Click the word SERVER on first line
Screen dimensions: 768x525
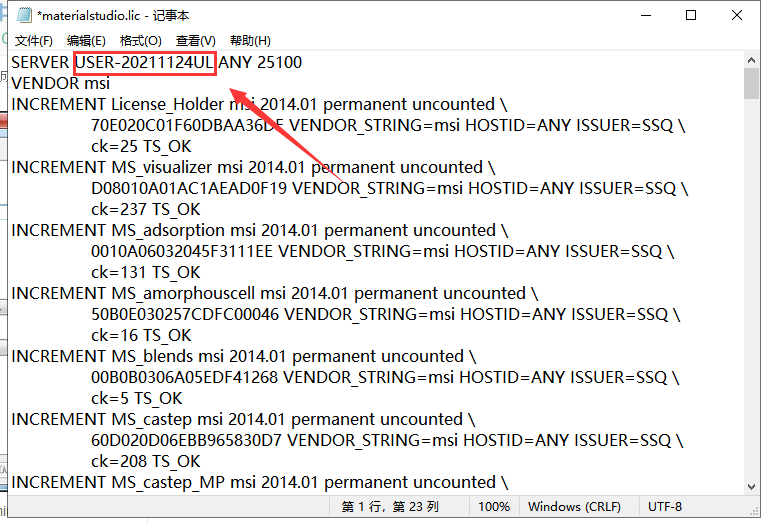40,63
